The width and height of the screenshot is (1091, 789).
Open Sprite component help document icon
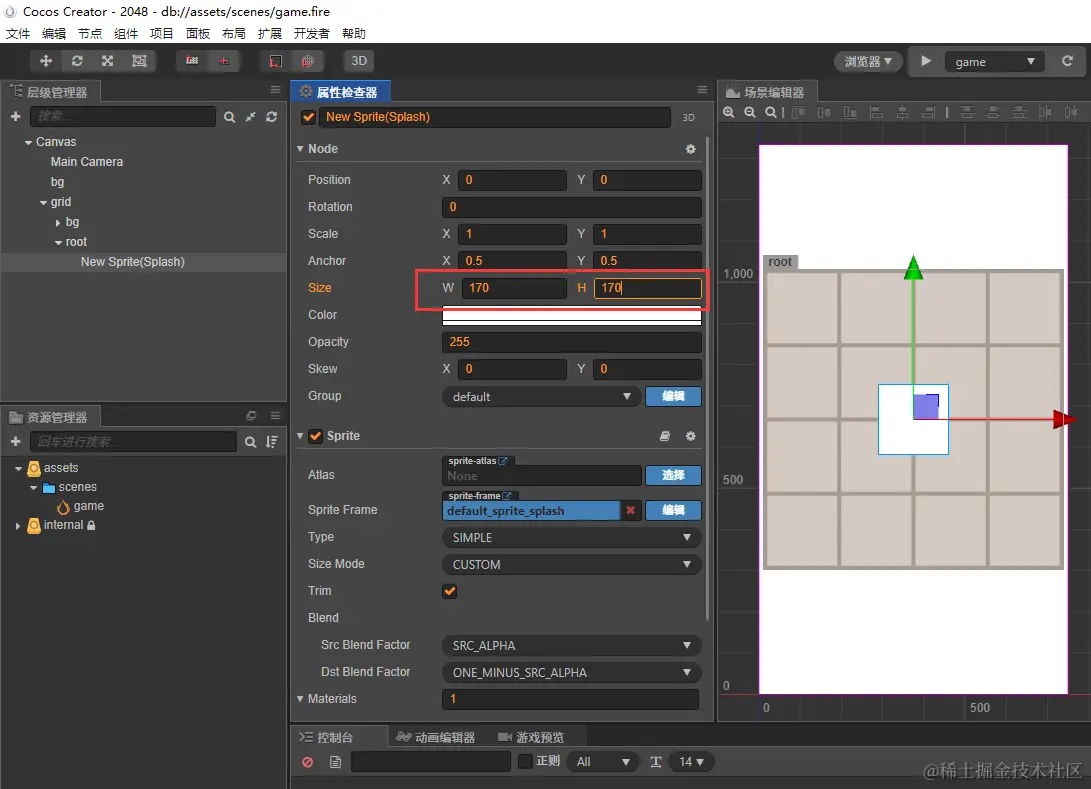pos(664,436)
